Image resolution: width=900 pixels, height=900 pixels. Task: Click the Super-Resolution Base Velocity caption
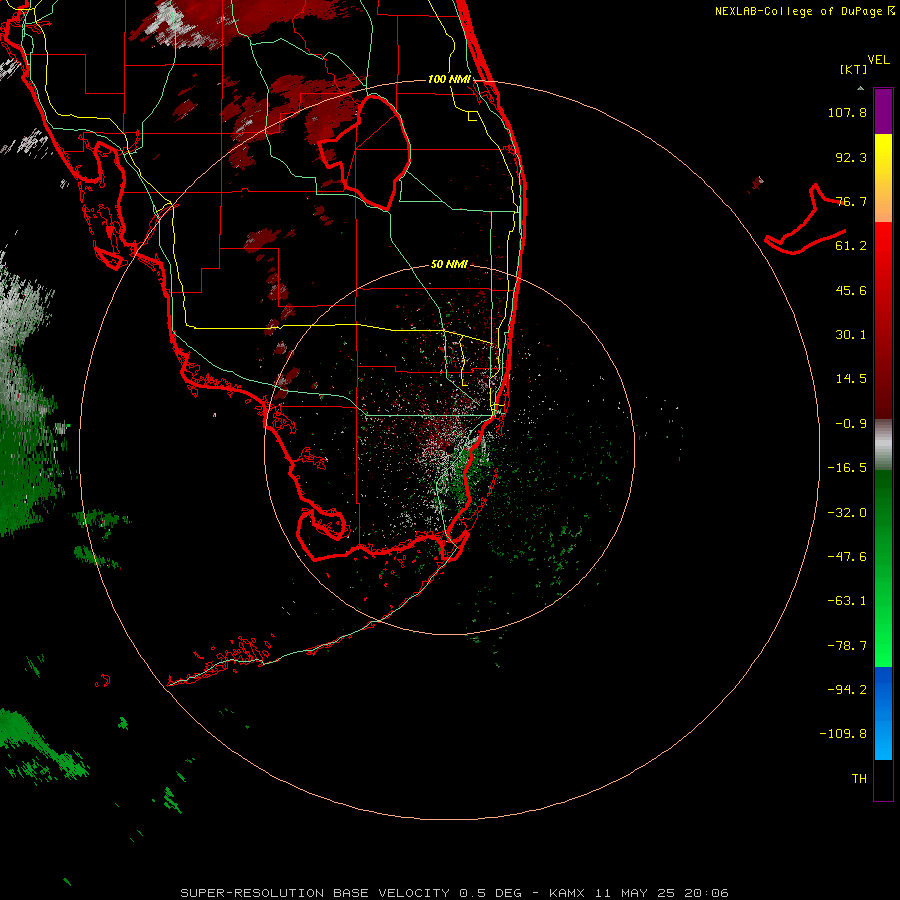click(x=454, y=893)
